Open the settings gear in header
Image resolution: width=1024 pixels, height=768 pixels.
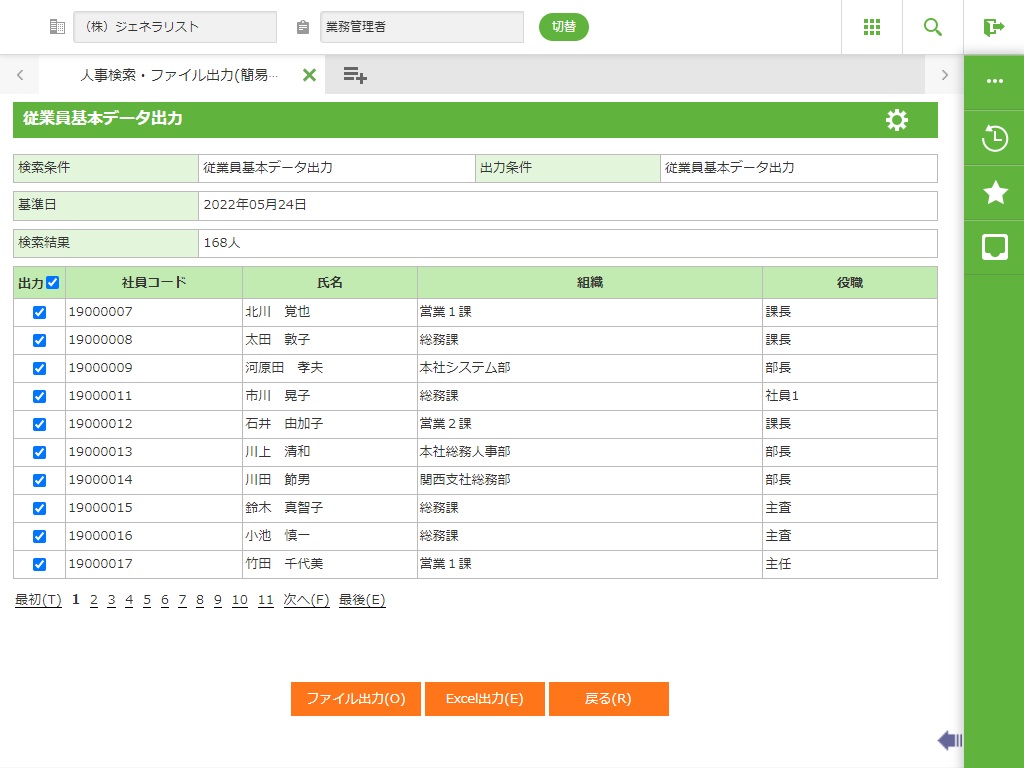click(x=897, y=120)
